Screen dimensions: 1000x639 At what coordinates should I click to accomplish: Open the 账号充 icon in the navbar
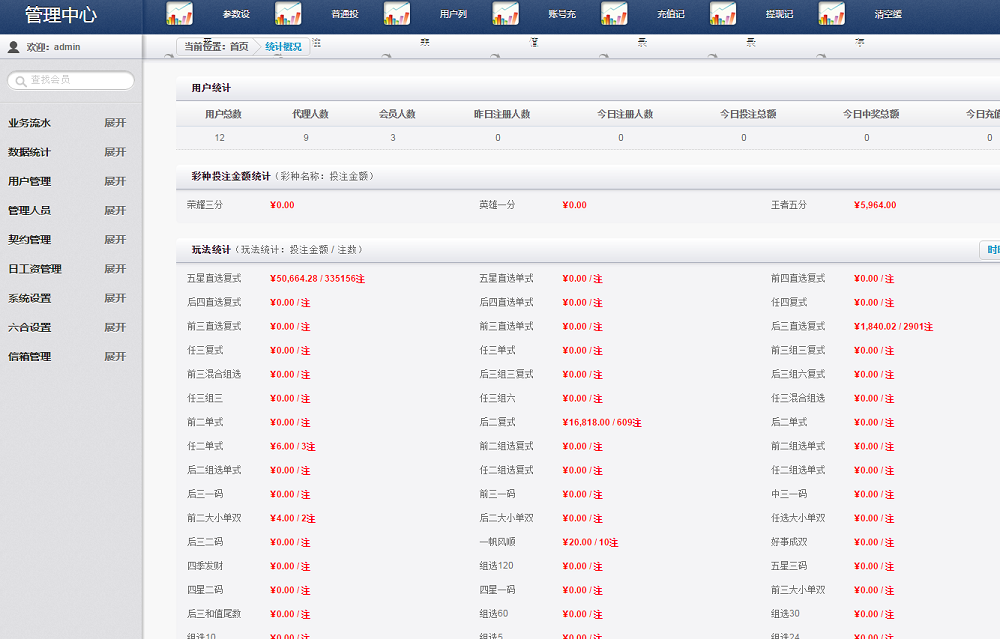[505, 15]
